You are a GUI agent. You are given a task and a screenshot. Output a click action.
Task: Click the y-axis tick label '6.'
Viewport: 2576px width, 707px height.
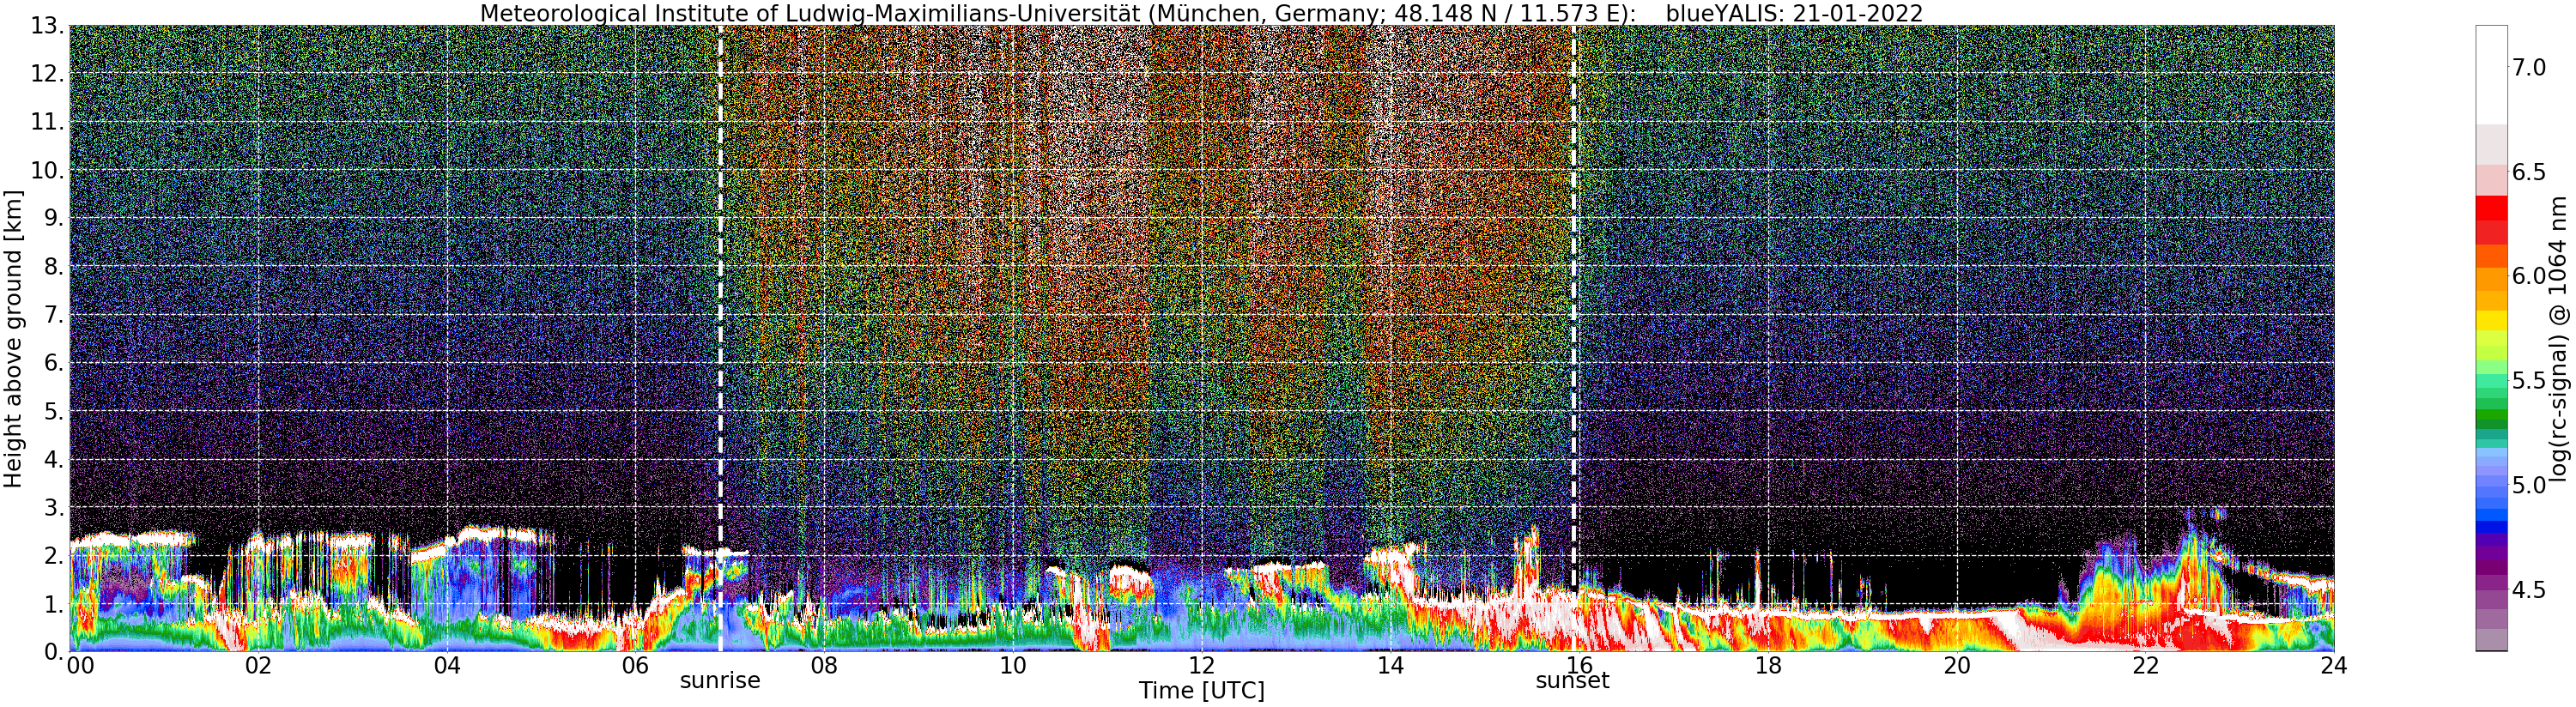click(54, 363)
